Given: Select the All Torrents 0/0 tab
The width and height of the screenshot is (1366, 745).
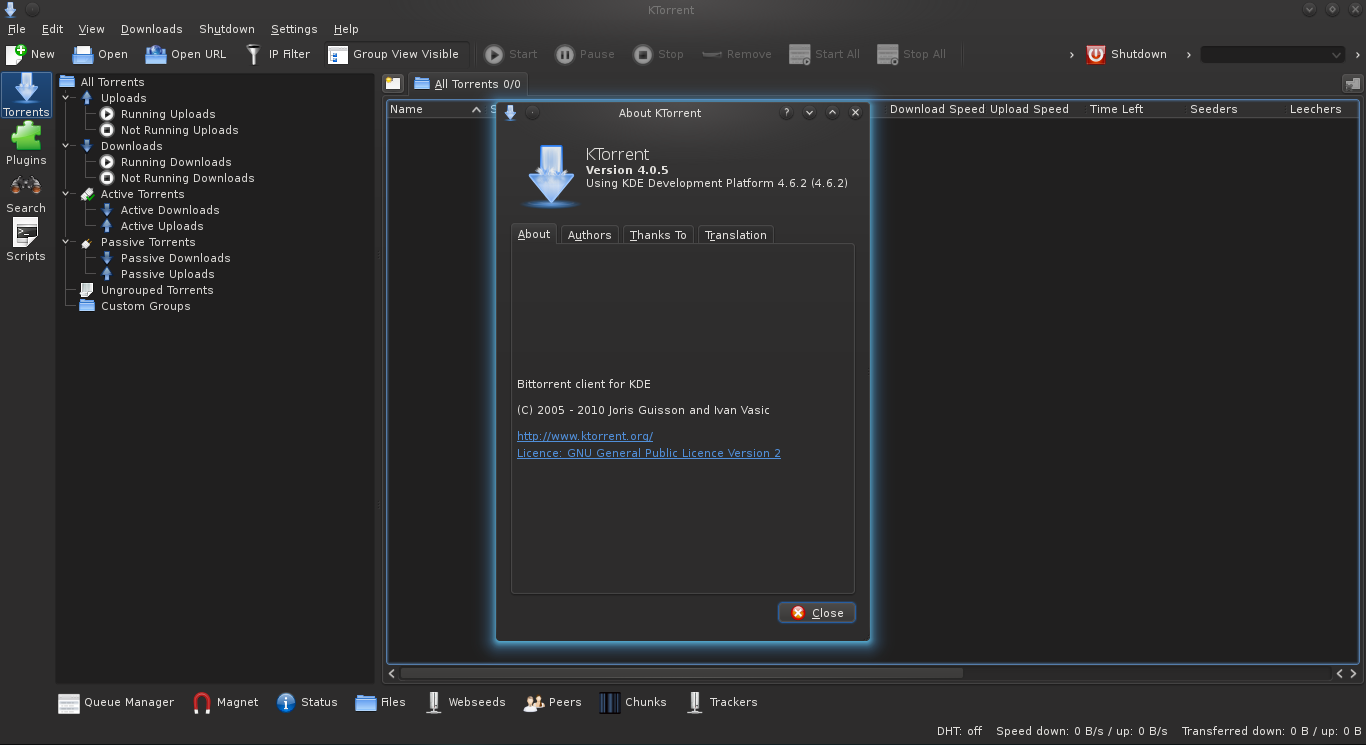Looking at the screenshot, I should coord(468,84).
